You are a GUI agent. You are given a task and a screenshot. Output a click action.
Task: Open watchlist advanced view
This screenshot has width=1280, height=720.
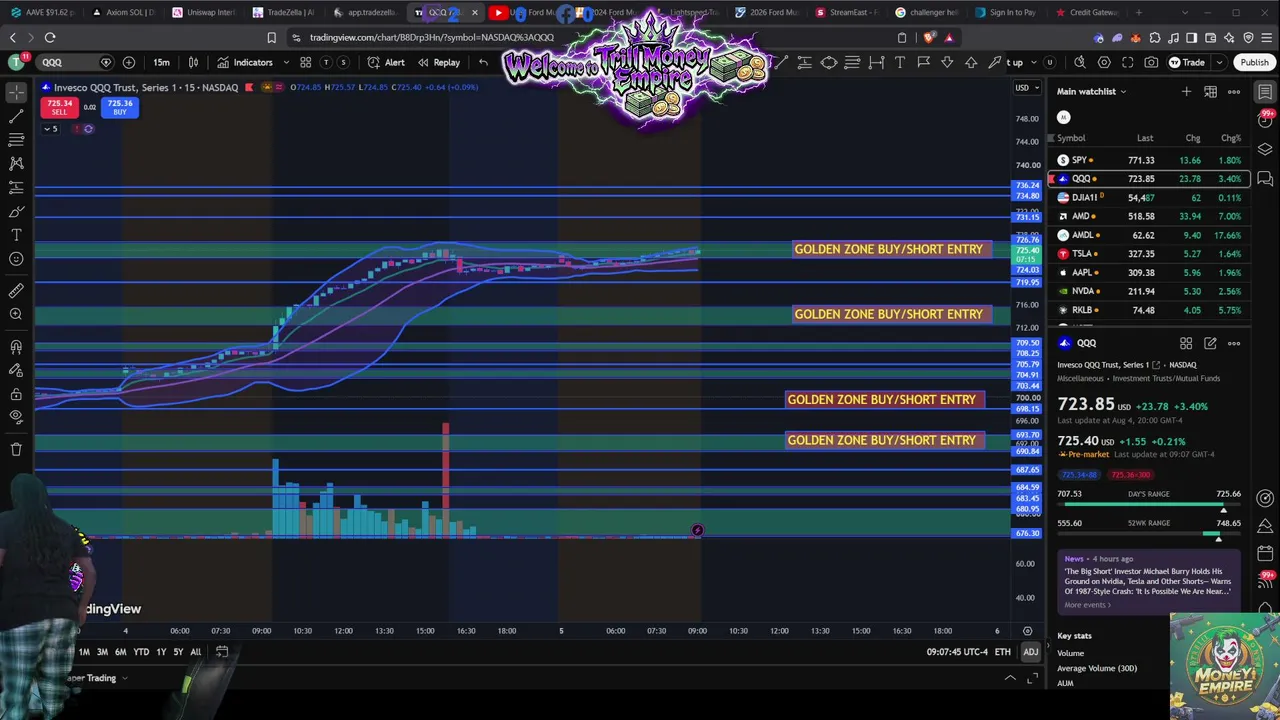point(1210,91)
